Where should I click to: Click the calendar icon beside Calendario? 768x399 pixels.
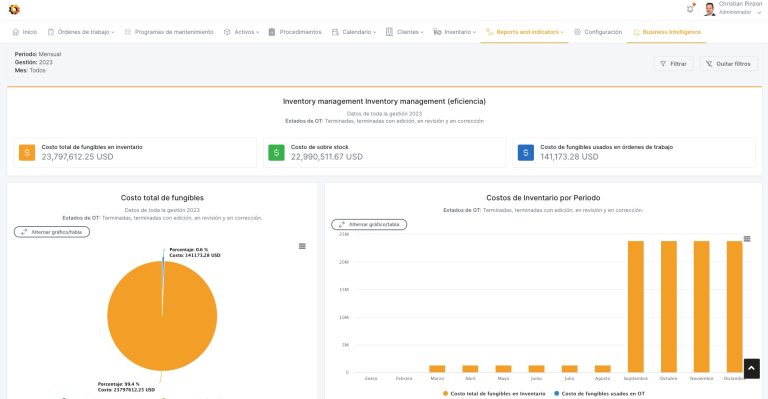click(335, 32)
